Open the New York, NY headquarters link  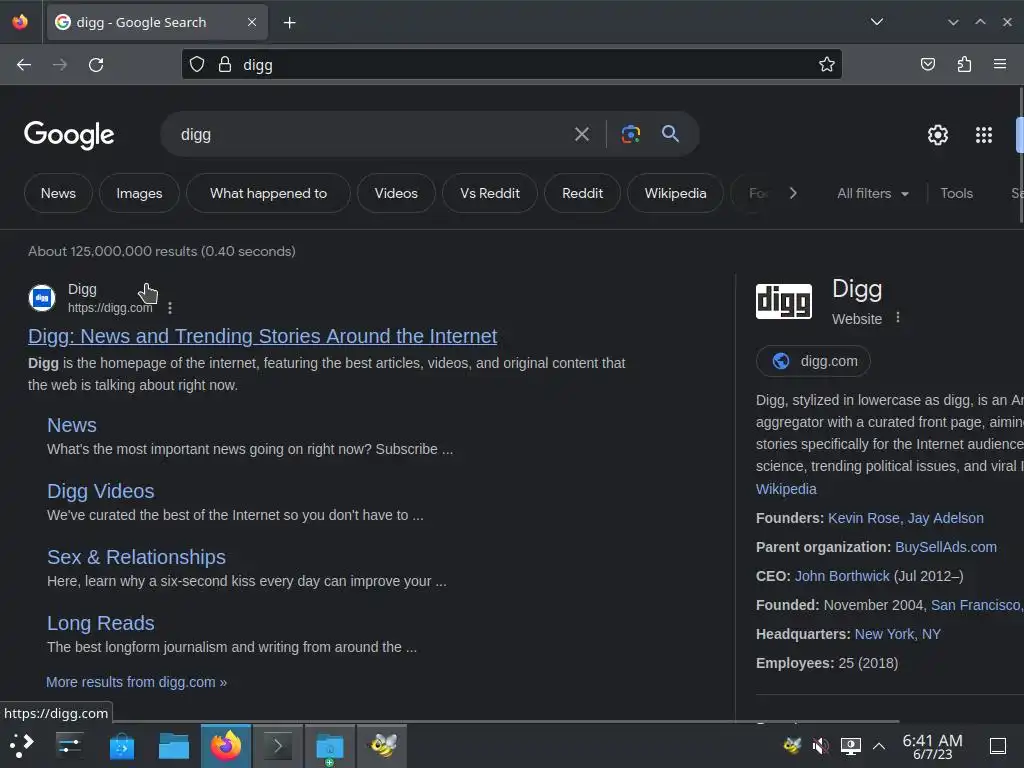point(897,634)
